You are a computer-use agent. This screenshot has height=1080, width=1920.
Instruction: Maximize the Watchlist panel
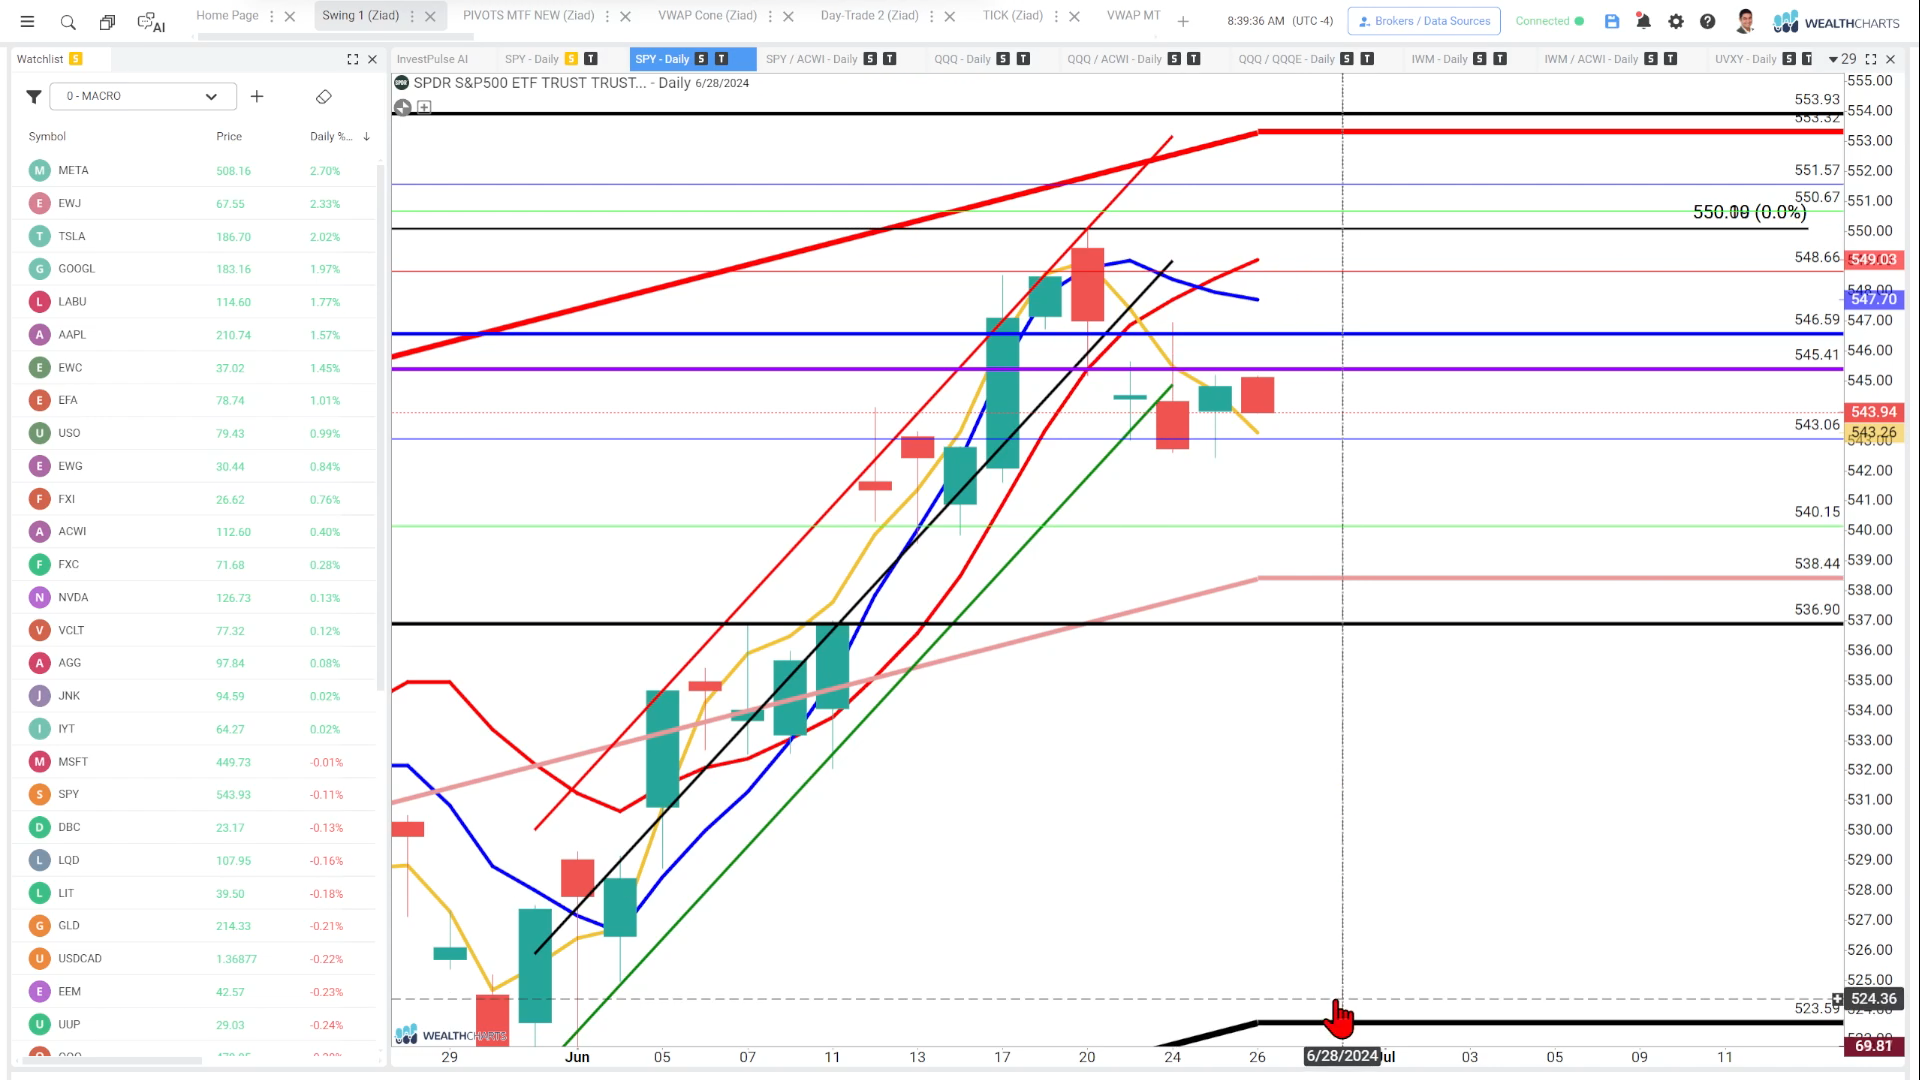pos(353,59)
